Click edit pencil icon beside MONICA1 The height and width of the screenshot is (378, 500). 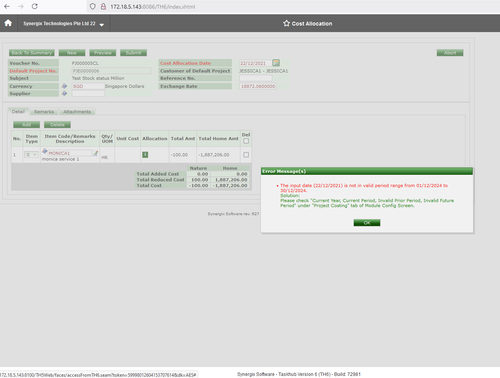95,153
